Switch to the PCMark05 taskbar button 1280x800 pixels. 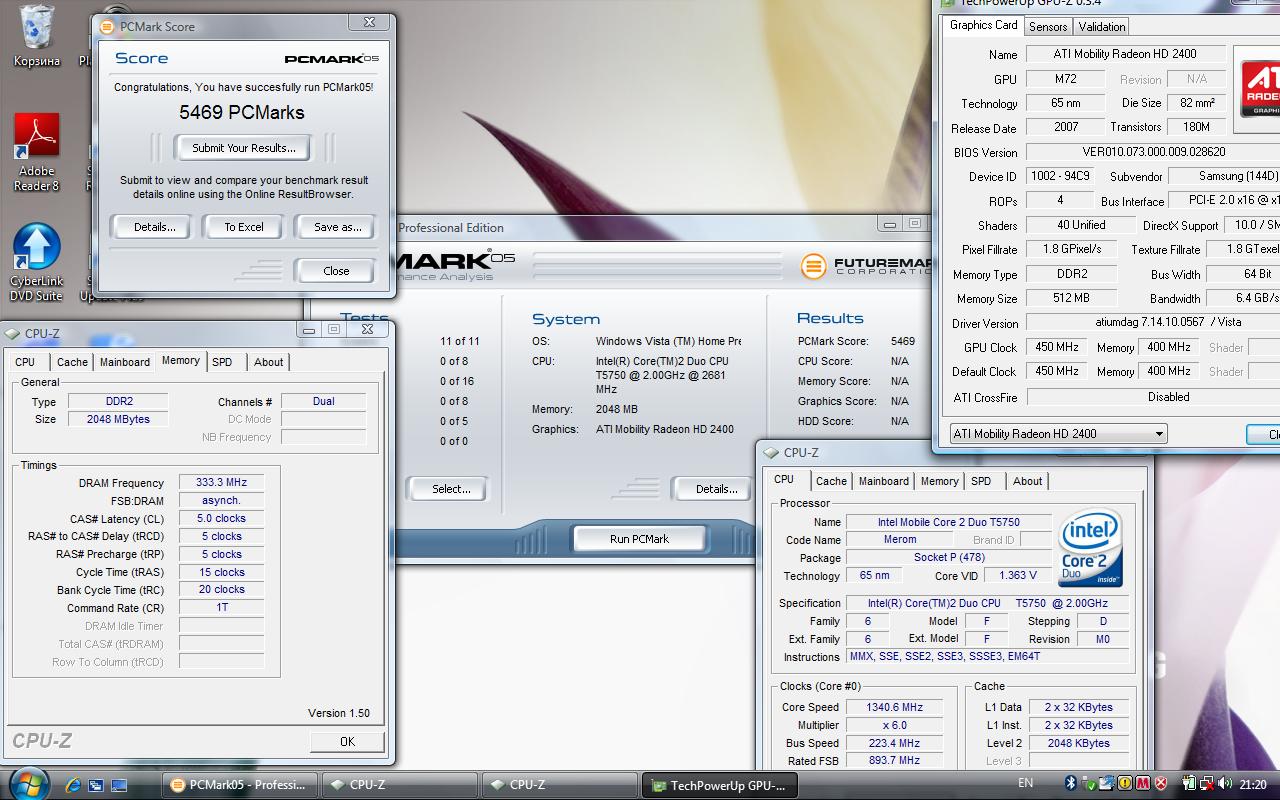239,785
